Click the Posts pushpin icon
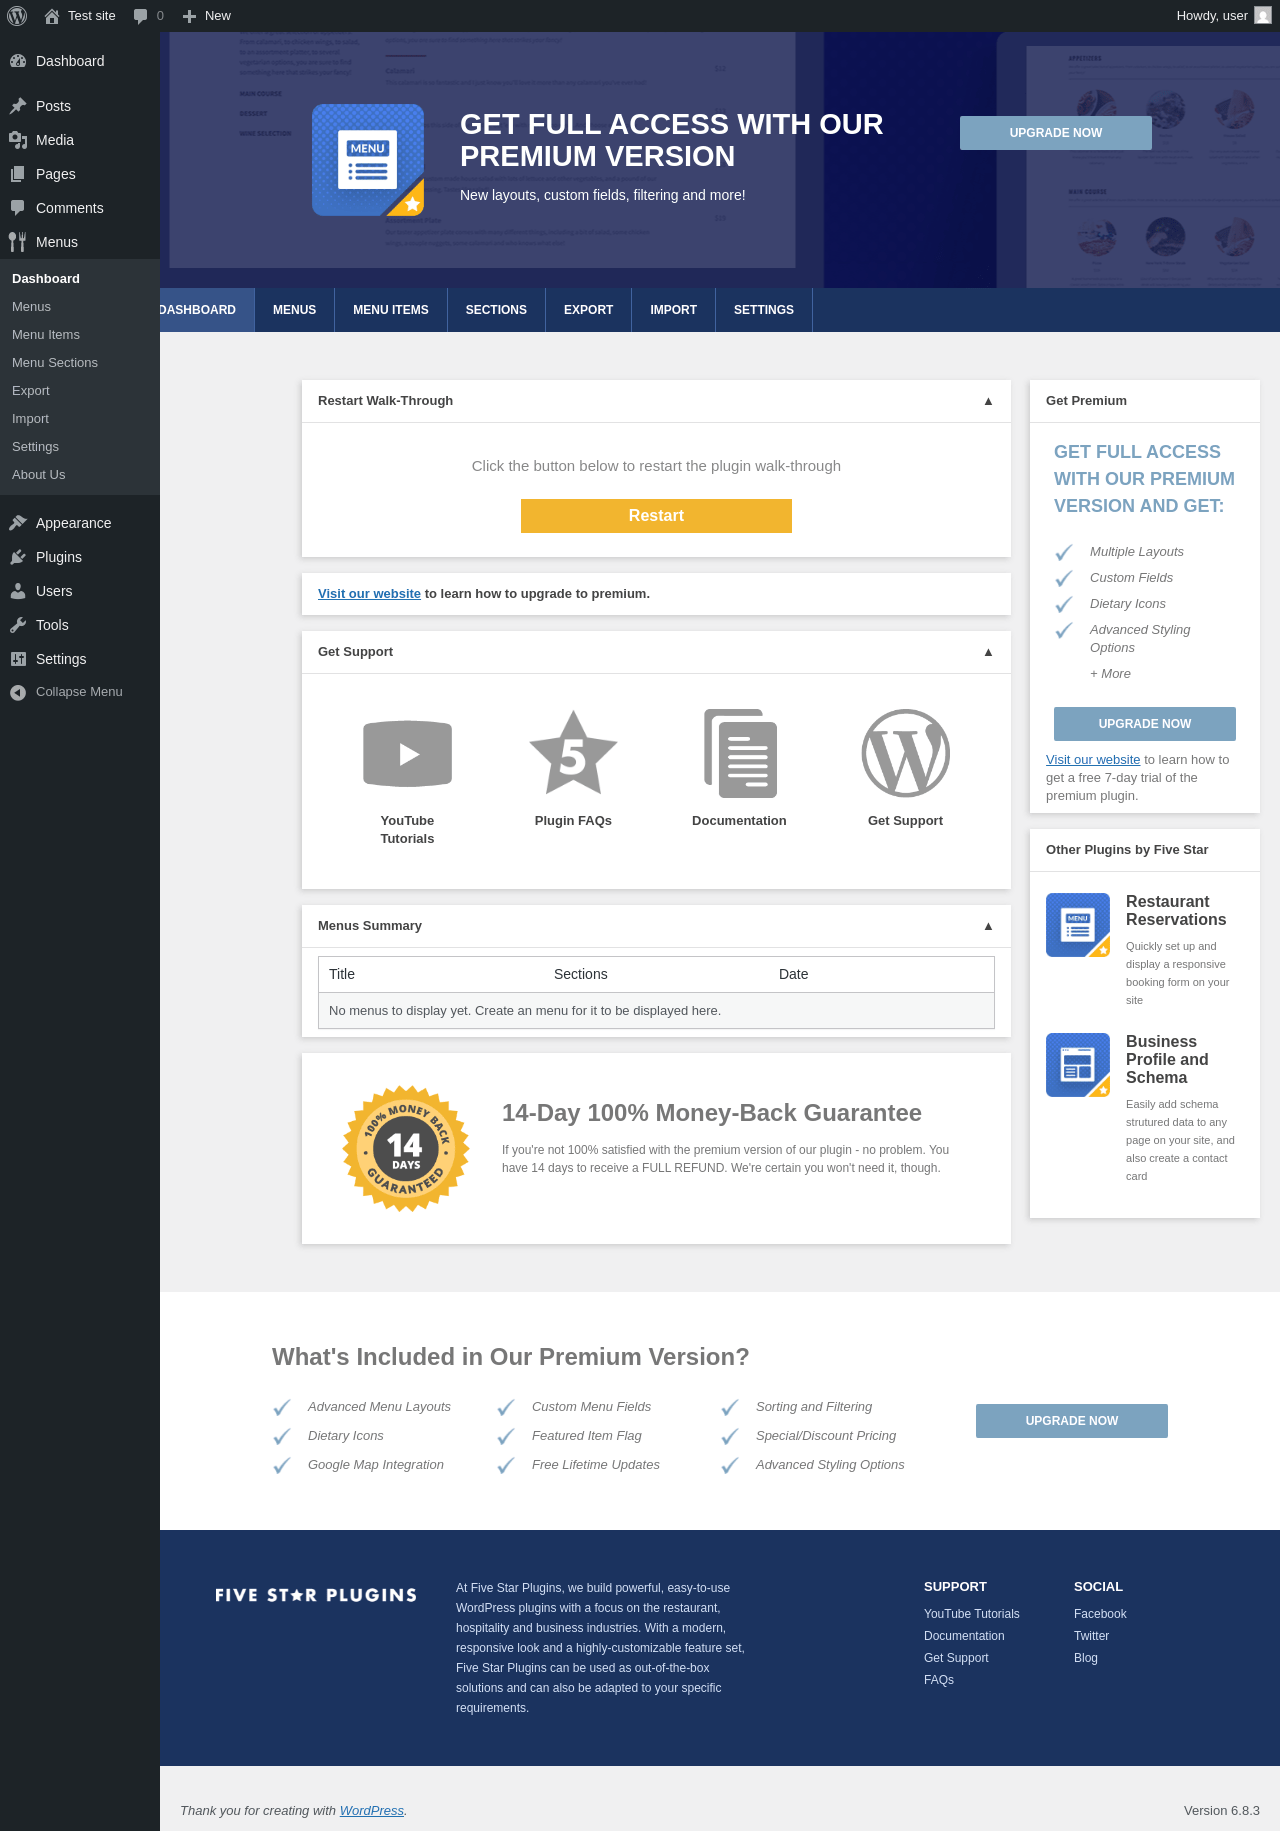Image resolution: width=1280 pixels, height=1831 pixels. (x=18, y=106)
